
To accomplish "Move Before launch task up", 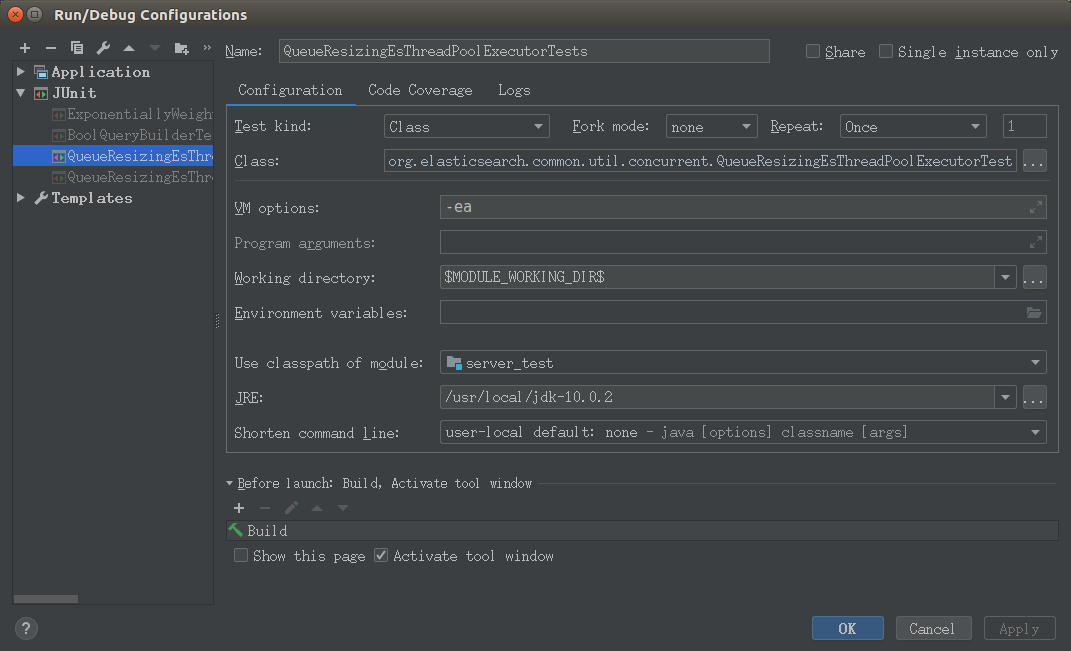I will point(317,508).
